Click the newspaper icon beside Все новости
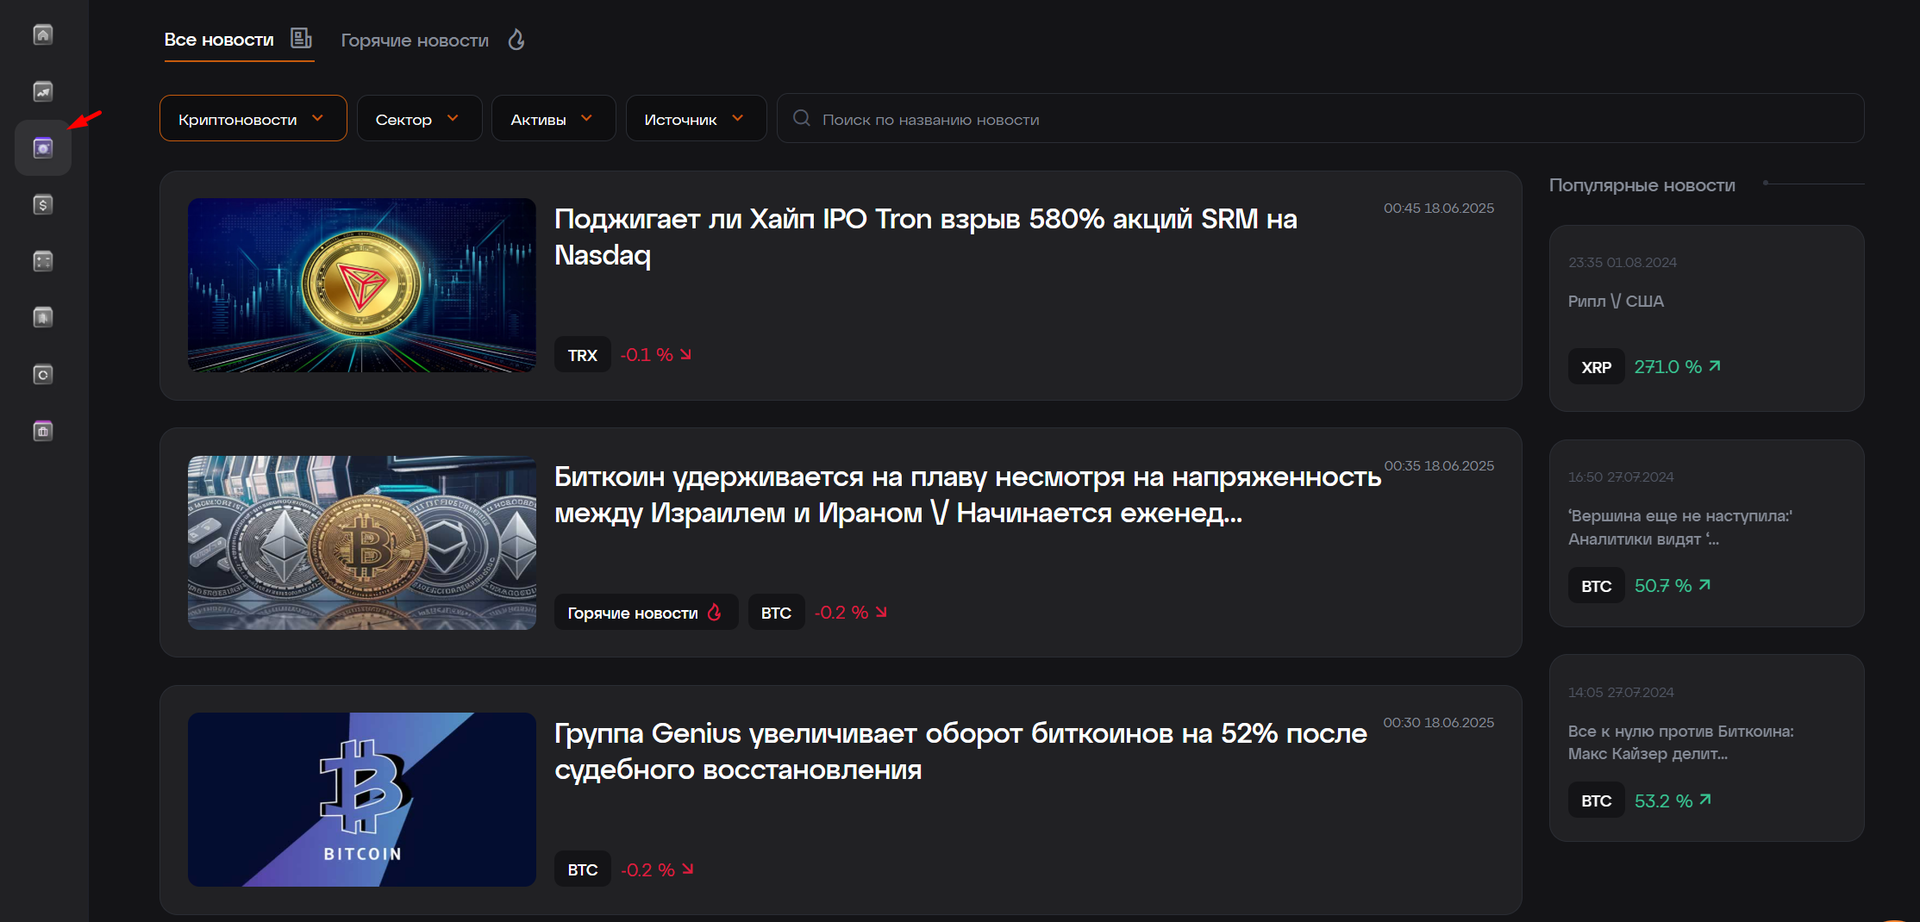 click(301, 39)
